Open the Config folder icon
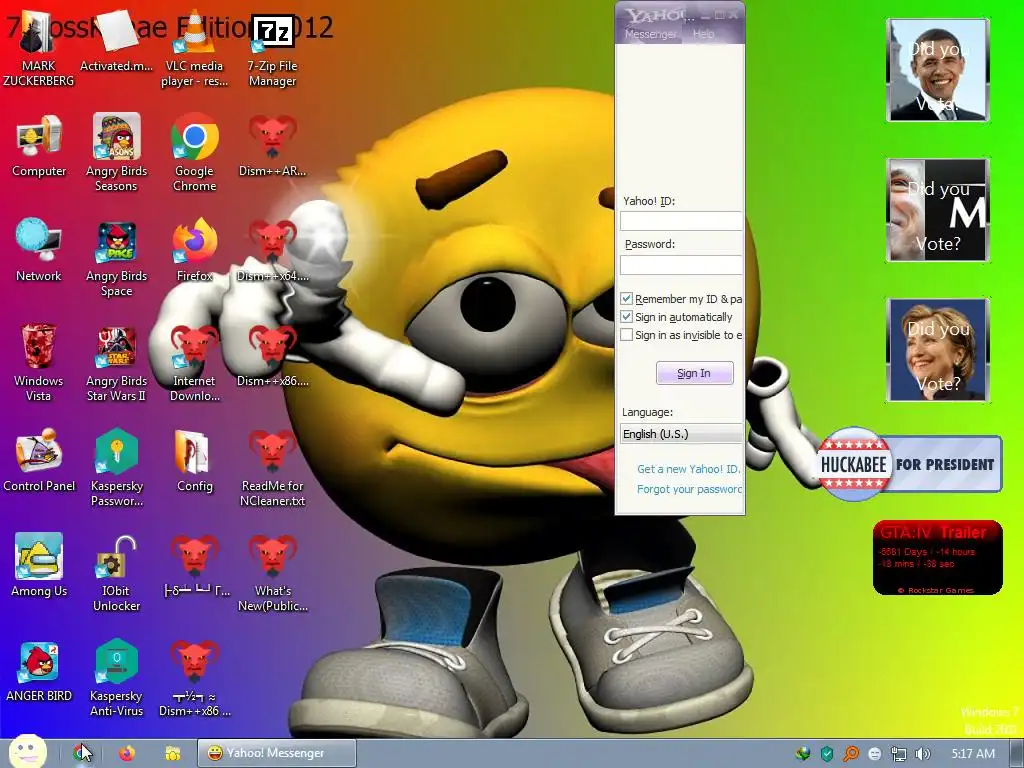1024x768 pixels. pos(195,460)
